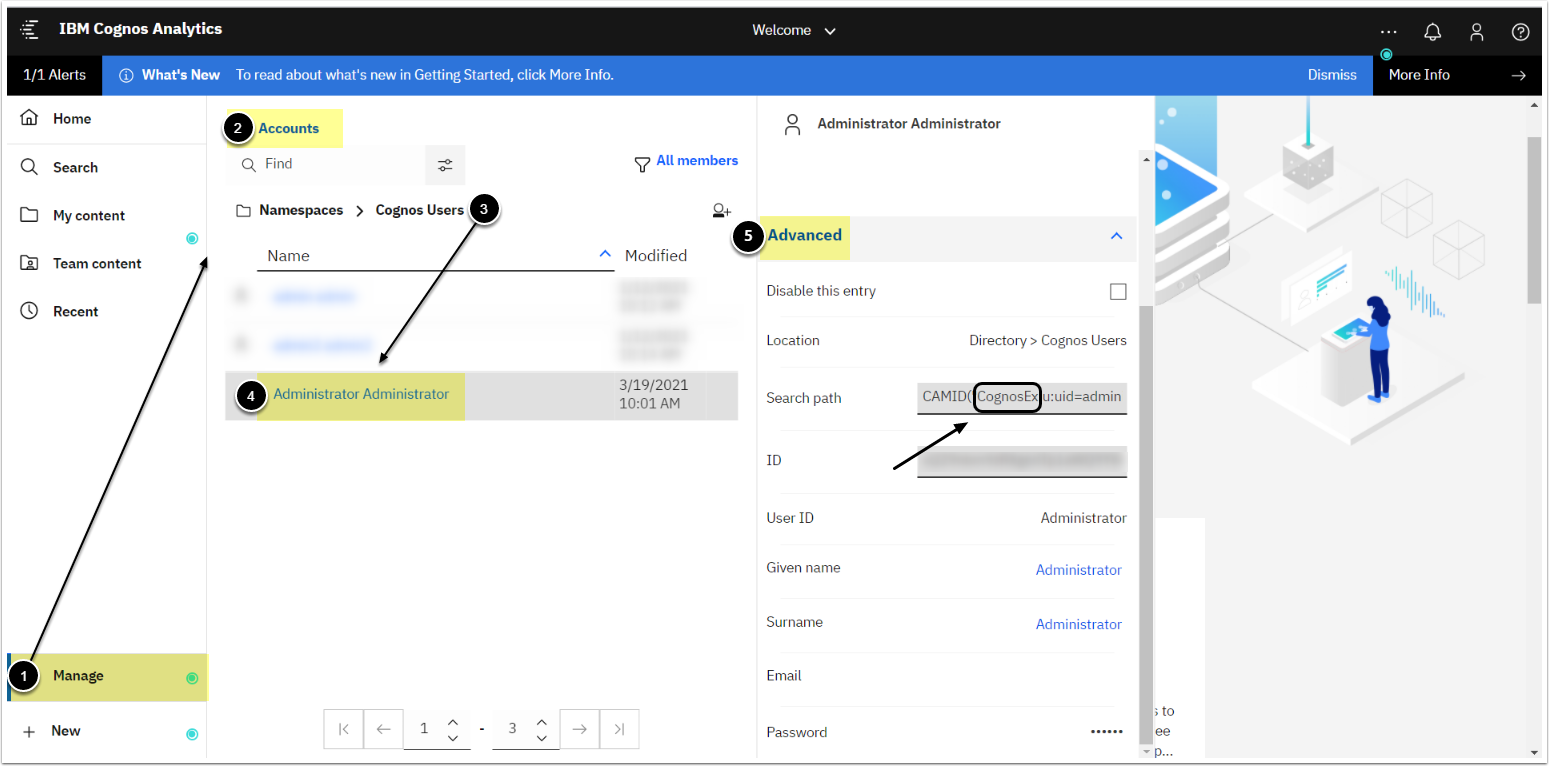Viewport: 1549px width, 766px height.
Task: Check the Disable this entry checkbox
Action: point(1118,292)
